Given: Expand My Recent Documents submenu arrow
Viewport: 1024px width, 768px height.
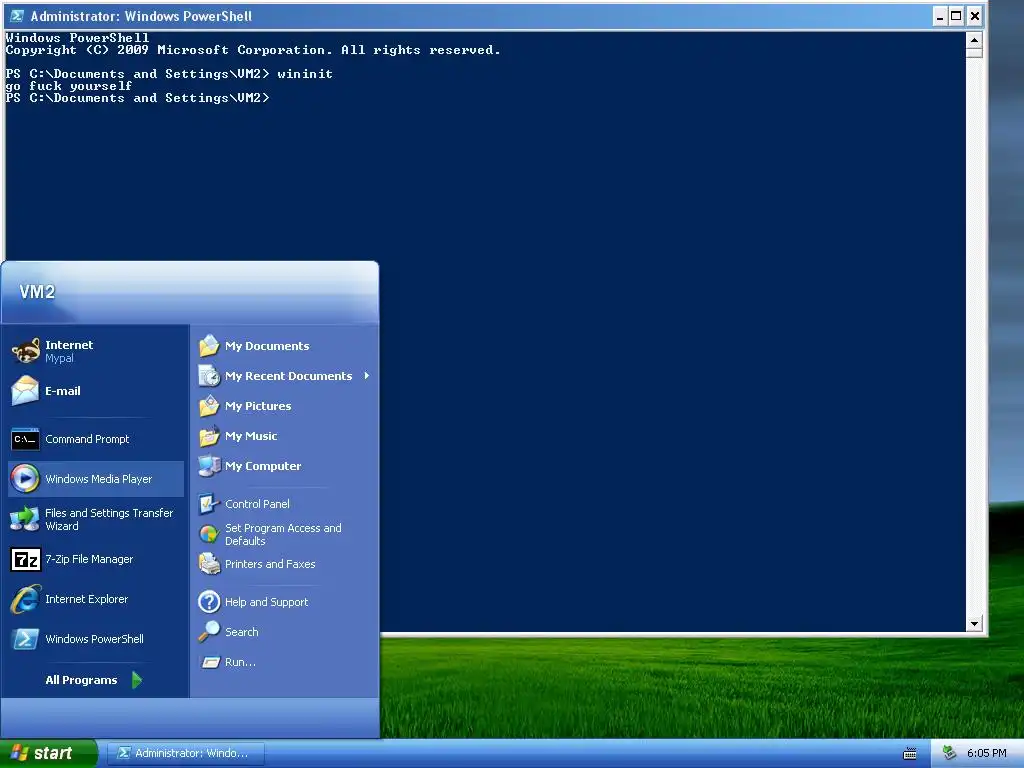Looking at the screenshot, I should click(367, 376).
